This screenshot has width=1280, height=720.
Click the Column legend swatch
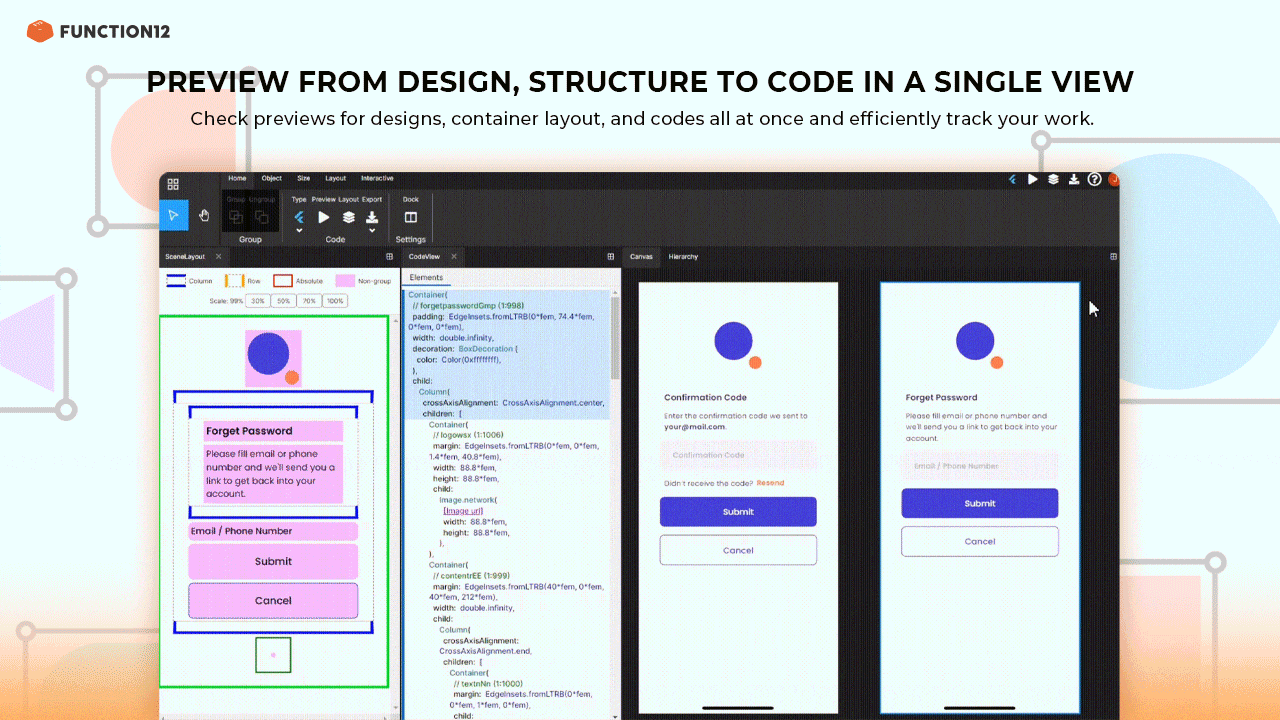[x=176, y=281]
